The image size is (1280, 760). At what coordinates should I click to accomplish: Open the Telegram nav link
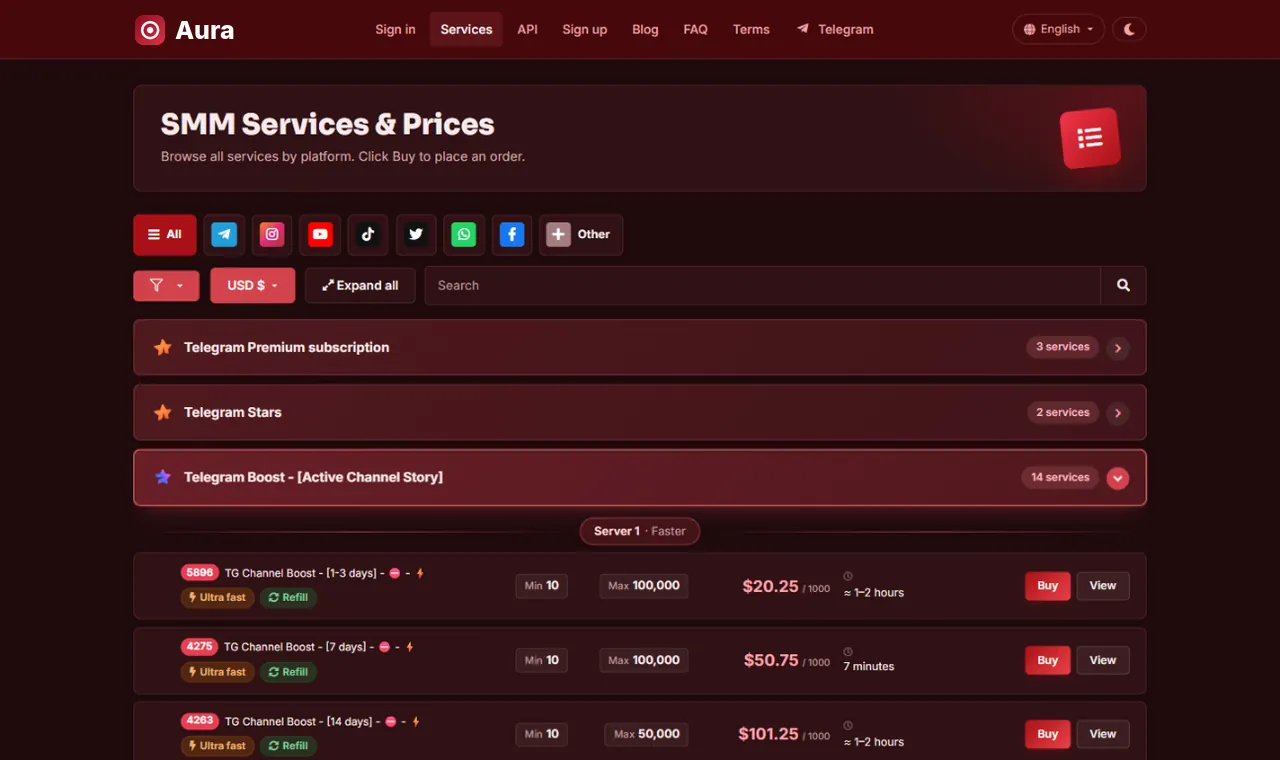(x=835, y=29)
